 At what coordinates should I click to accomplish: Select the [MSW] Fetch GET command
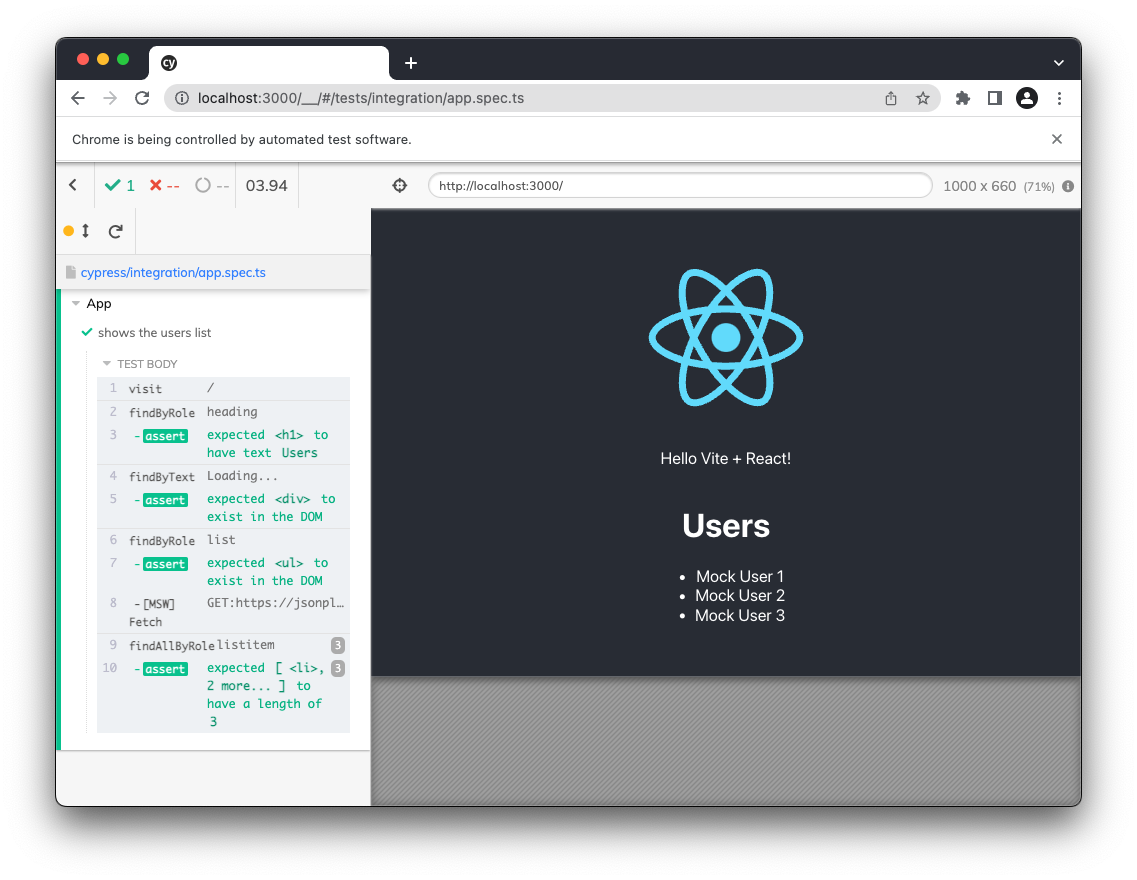[x=223, y=612]
